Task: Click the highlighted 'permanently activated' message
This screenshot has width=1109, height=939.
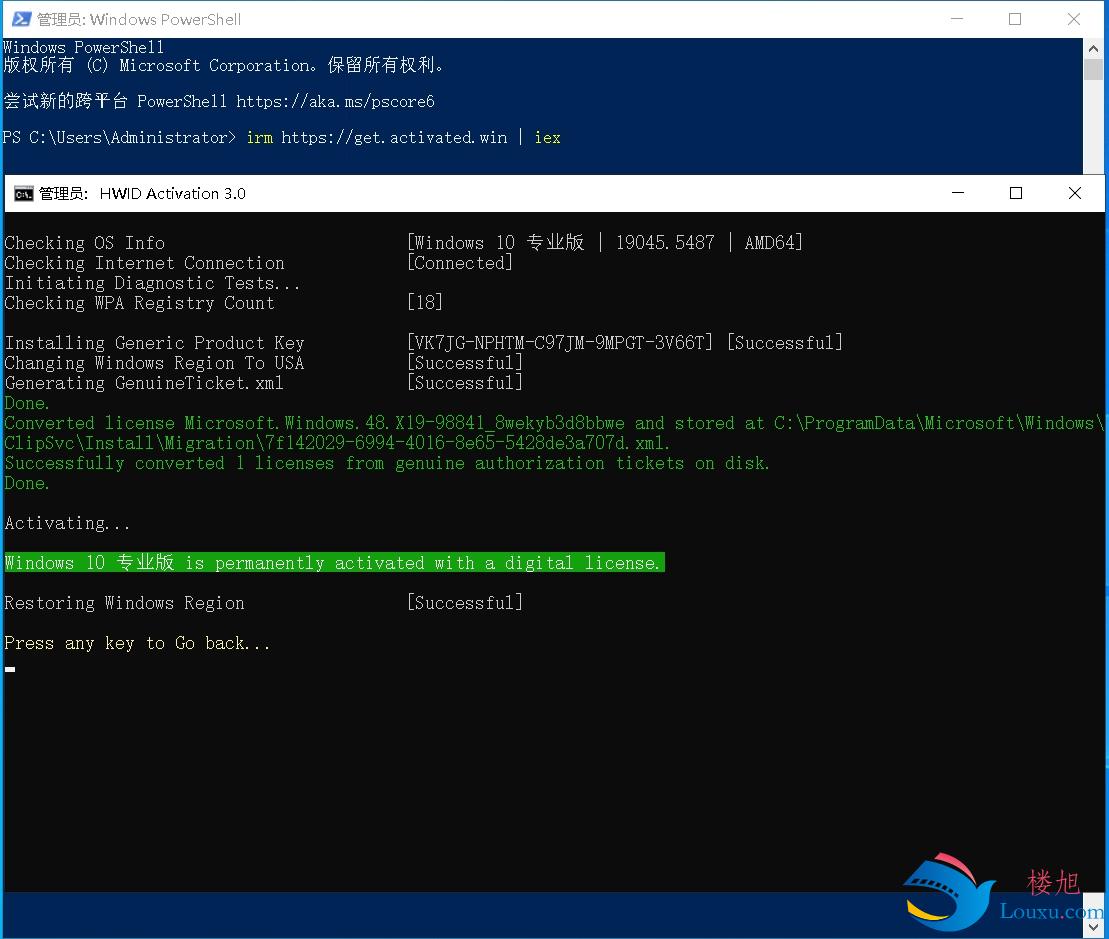Action: tap(334, 563)
